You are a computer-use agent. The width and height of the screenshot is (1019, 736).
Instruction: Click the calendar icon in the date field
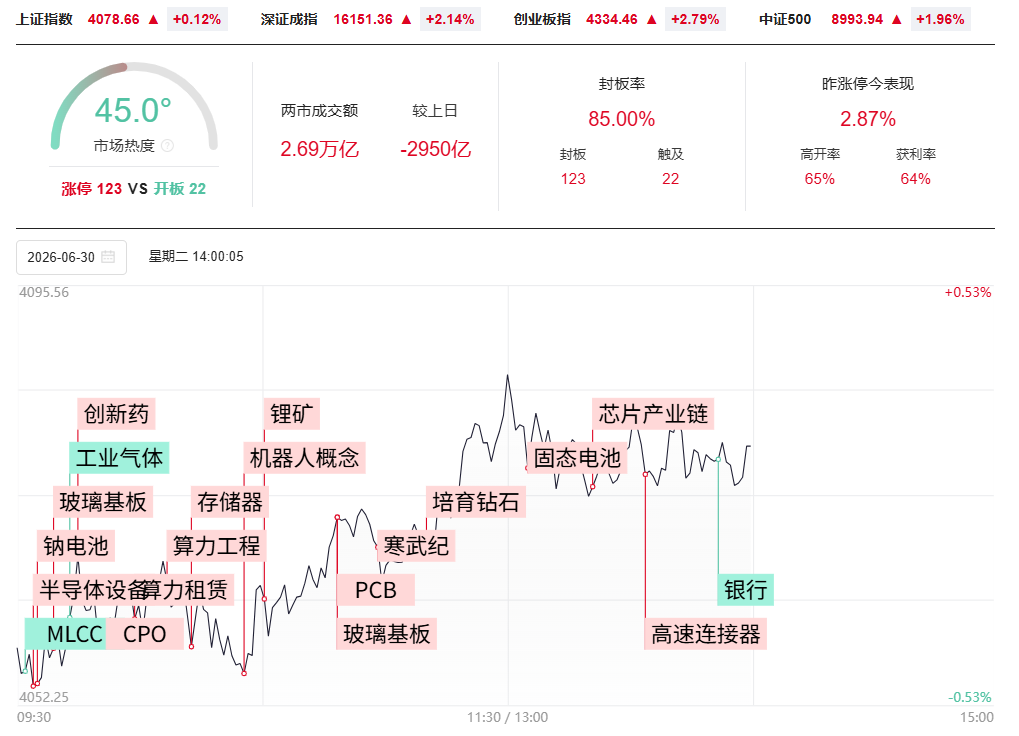tap(109, 257)
